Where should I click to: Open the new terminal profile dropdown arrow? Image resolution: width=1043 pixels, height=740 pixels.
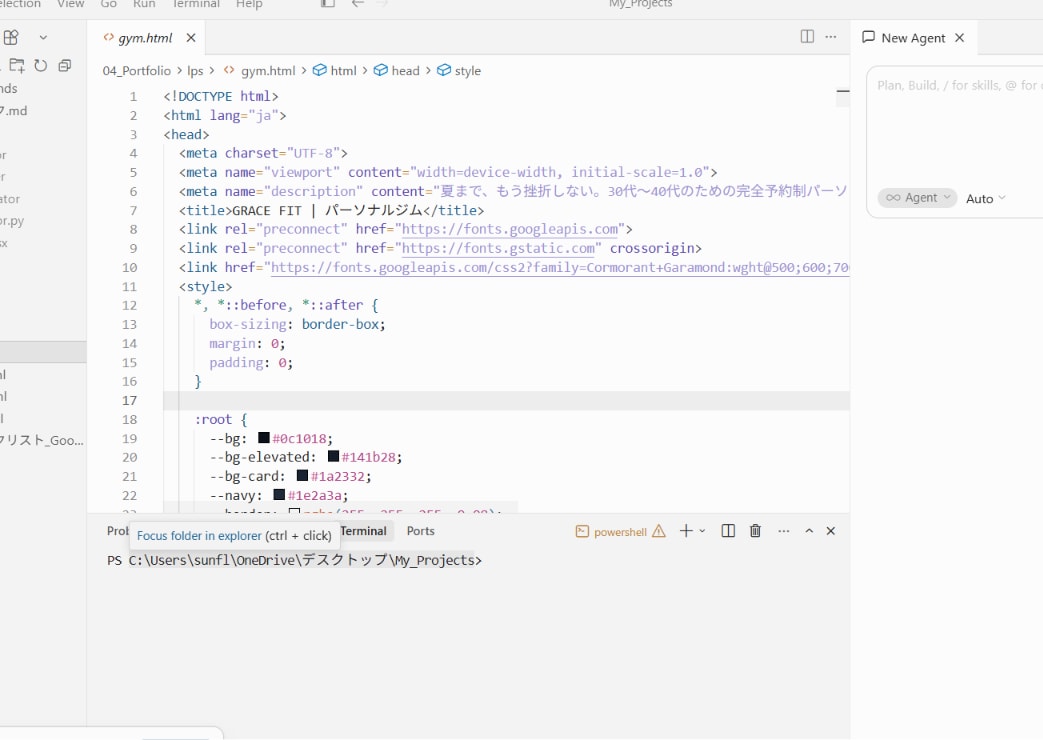(702, 531)
